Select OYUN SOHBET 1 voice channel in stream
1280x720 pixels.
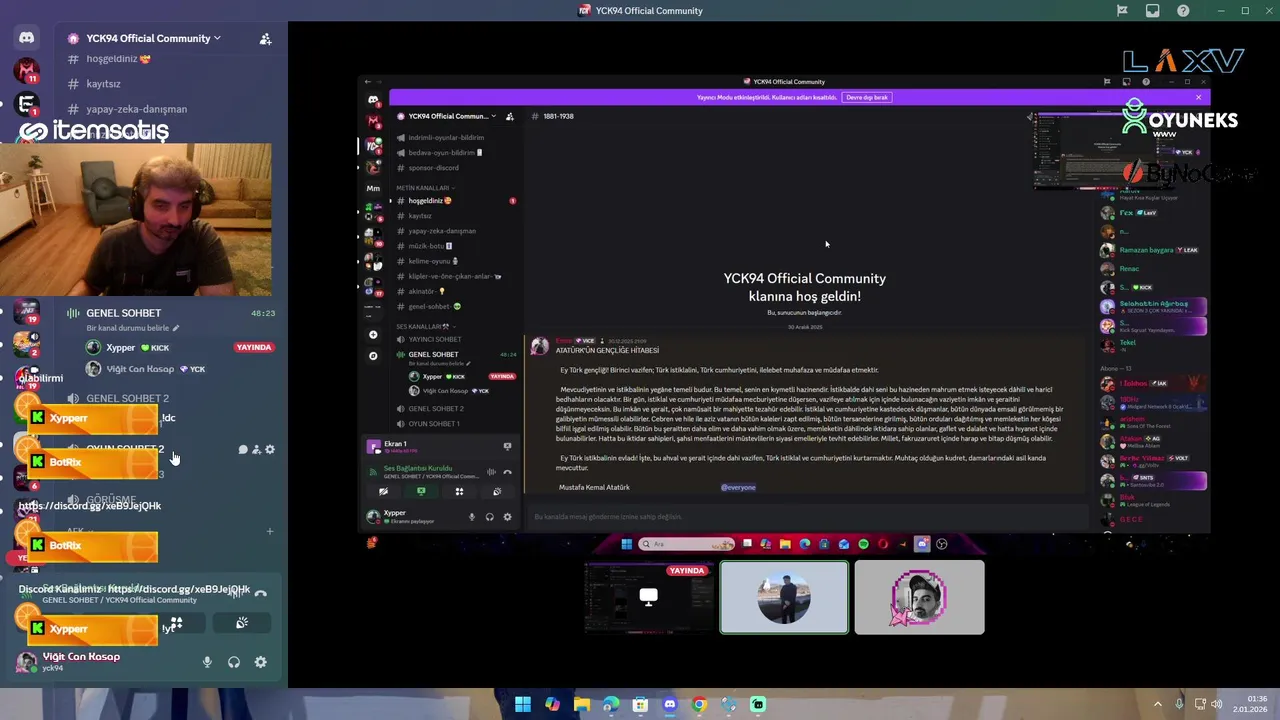(x=434, y=424)
